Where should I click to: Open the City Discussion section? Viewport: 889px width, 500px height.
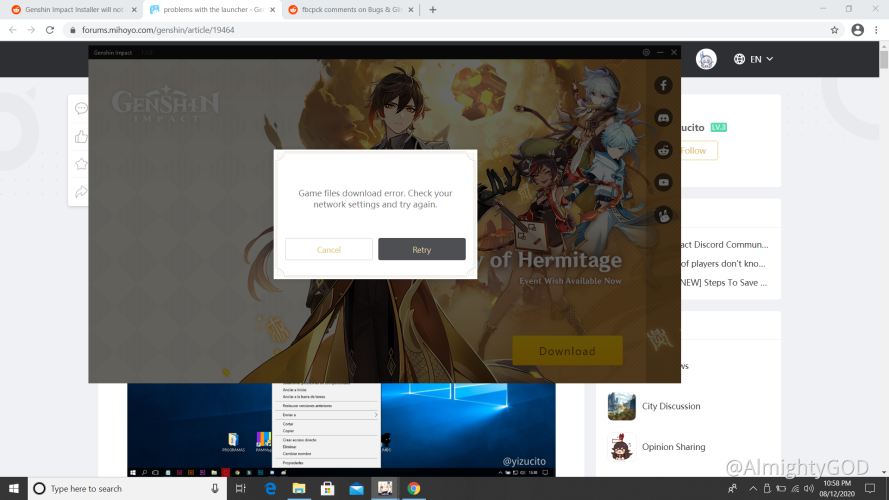click(x=671, y=406)
